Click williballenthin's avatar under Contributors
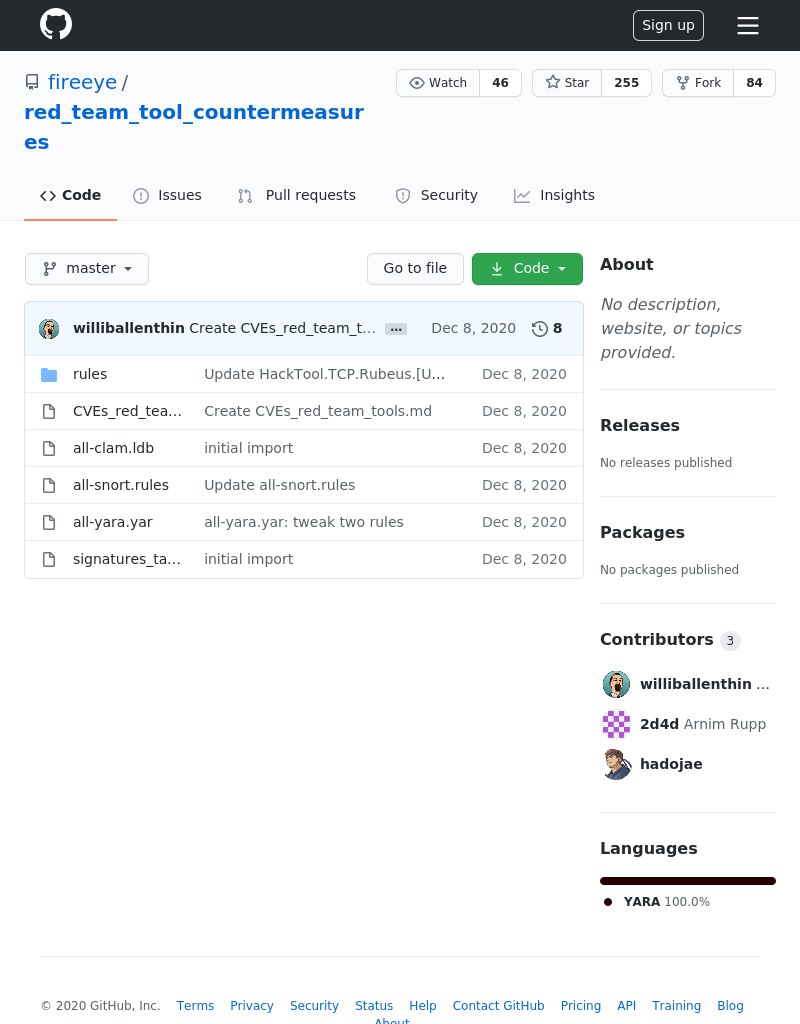Image resolution: width=800 pixels, height=1024 pixels. point(616,684)
